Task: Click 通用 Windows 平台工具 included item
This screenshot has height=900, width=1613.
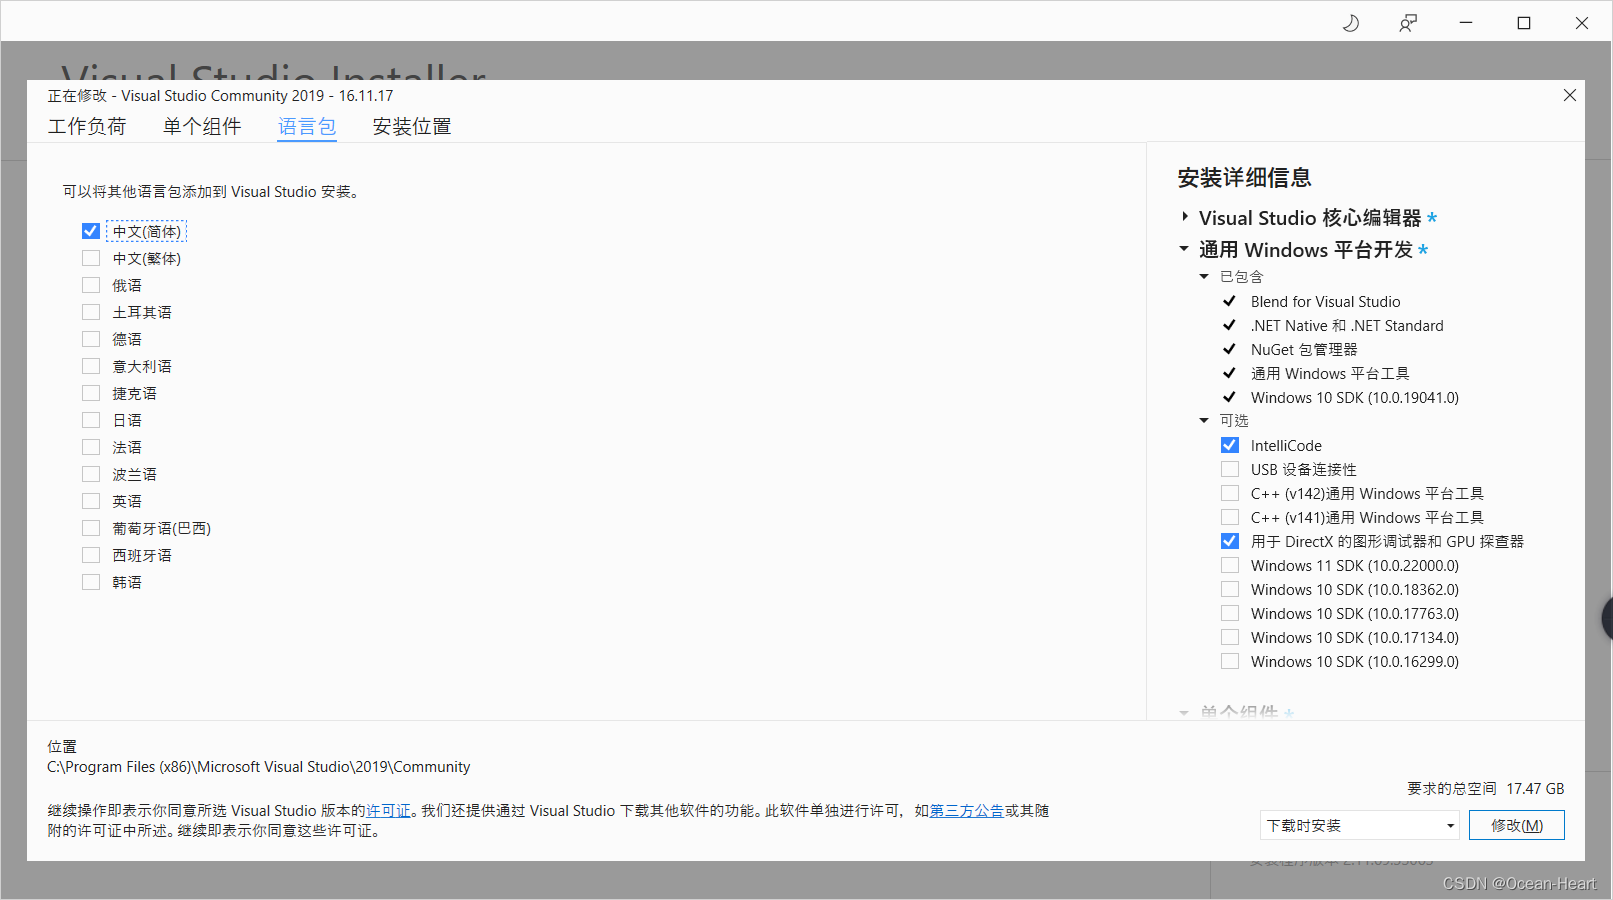Action: click(x=1330, y=373)
